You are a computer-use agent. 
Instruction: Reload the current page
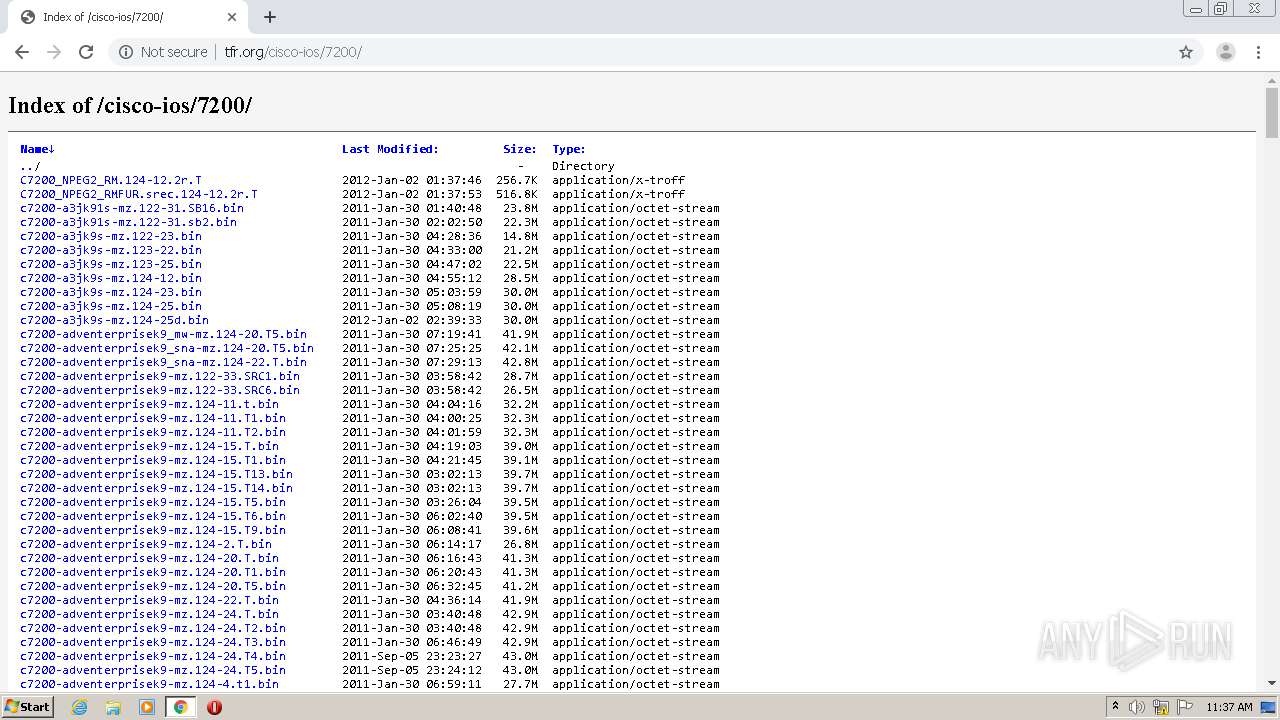86,52
